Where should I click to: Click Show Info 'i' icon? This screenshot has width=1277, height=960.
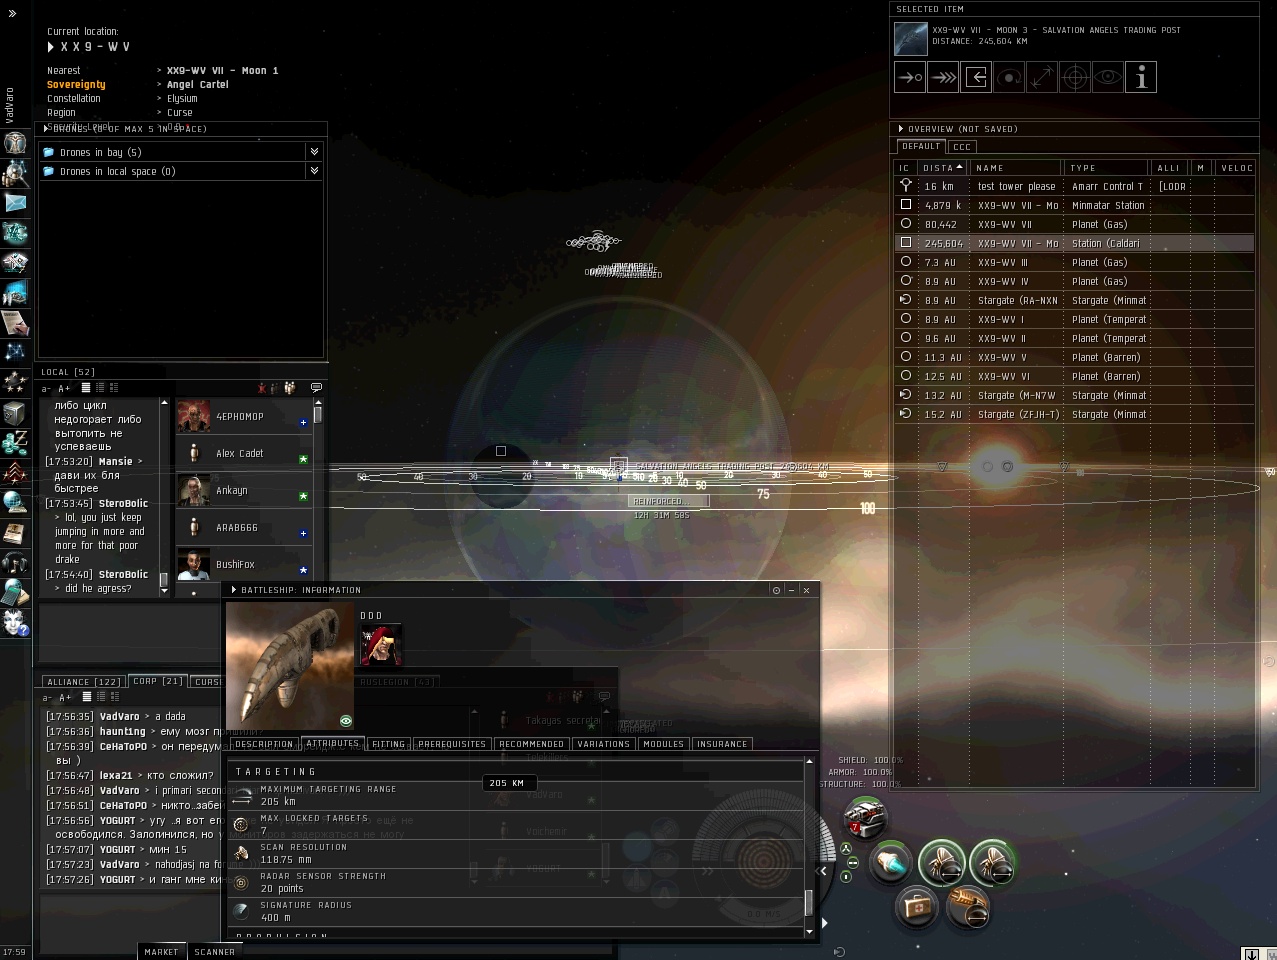(x=1141, y=77)
